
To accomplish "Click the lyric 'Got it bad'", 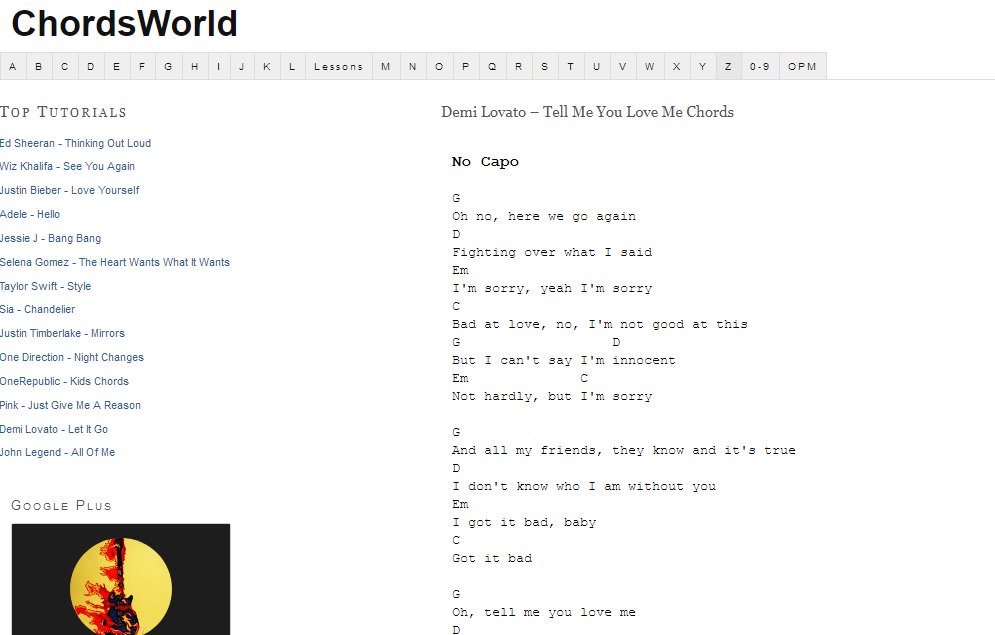I will 492,559.
